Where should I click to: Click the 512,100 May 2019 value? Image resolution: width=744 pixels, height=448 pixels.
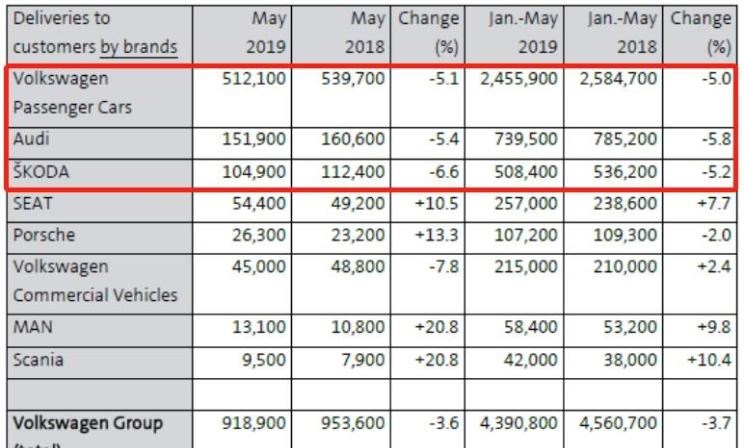point(255,77)
